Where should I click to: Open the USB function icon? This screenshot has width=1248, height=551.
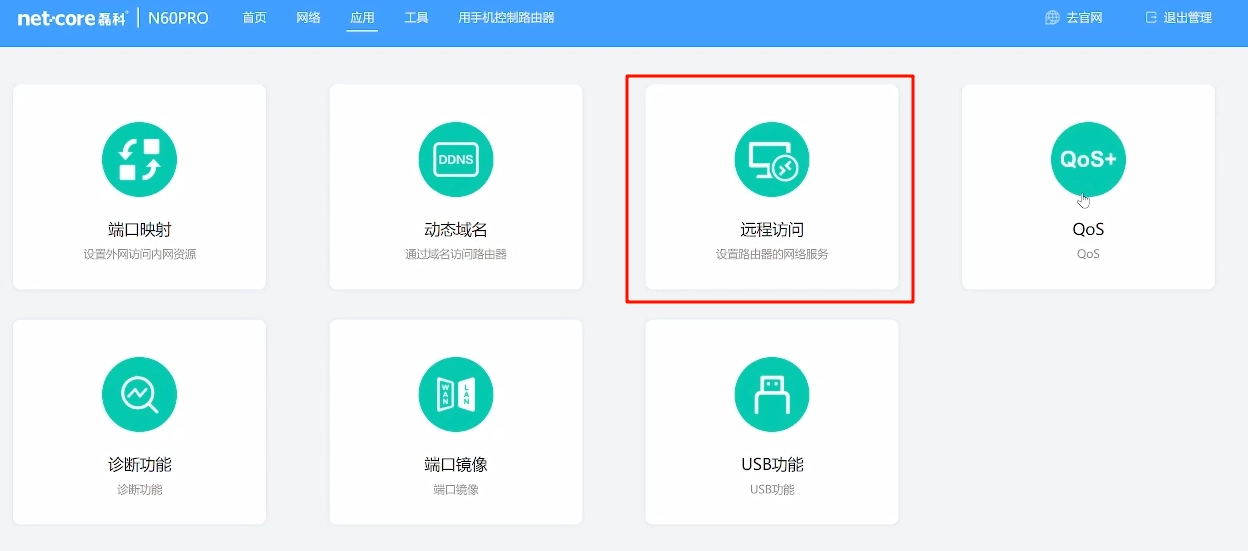771,395
